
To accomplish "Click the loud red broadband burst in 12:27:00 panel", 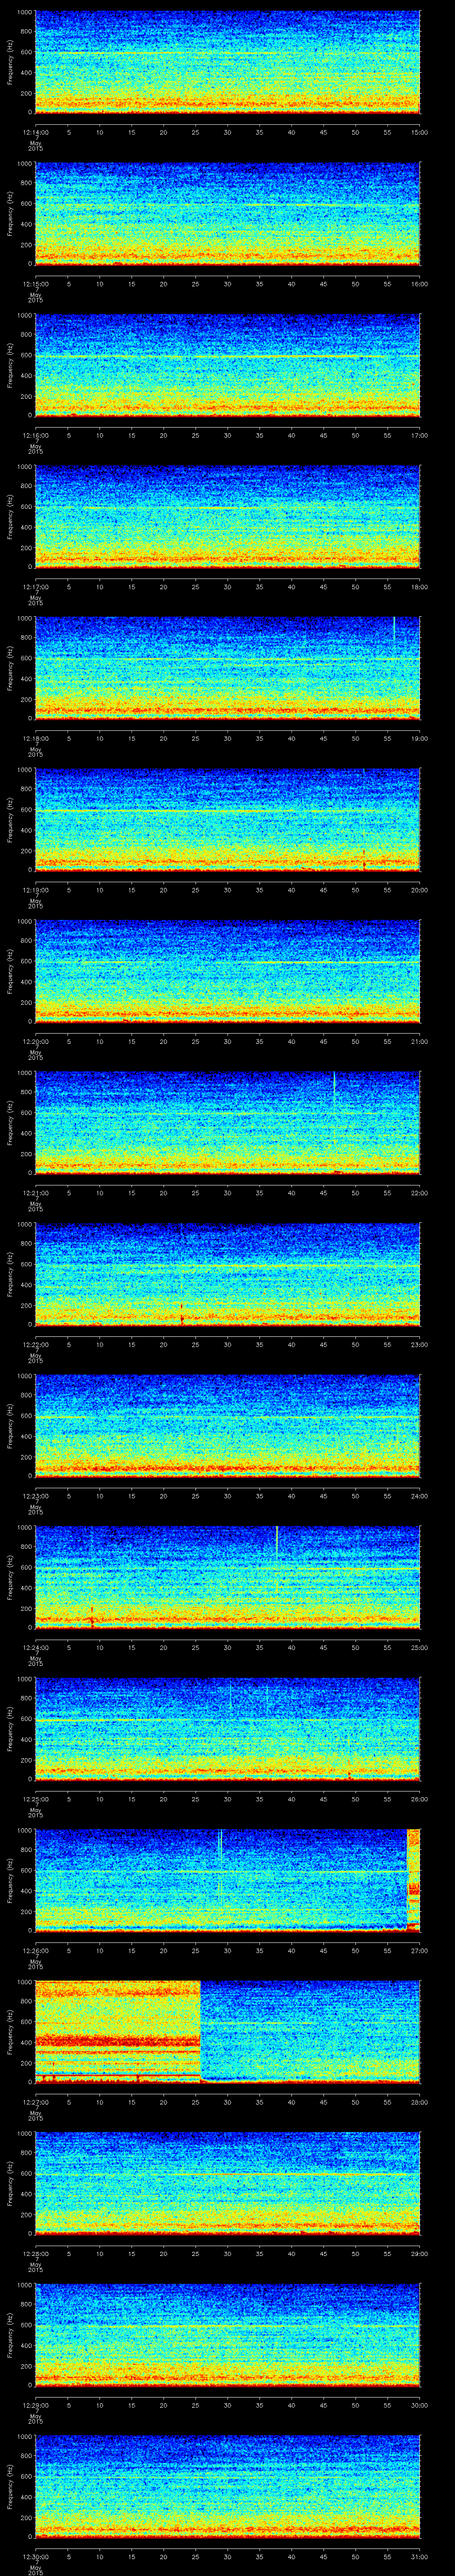I will 118,2032.
